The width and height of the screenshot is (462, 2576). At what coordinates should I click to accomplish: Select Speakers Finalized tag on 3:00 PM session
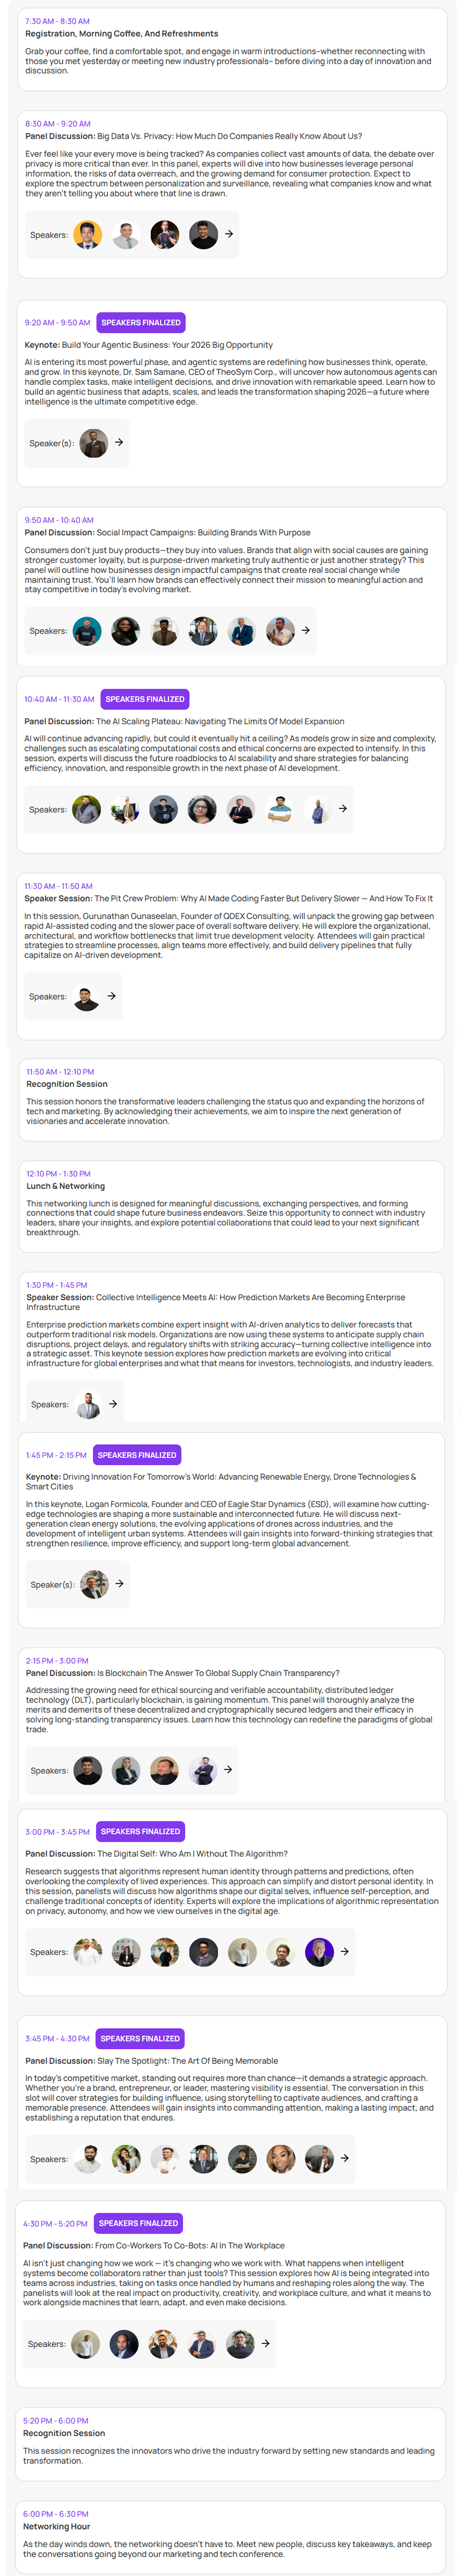141,1832
